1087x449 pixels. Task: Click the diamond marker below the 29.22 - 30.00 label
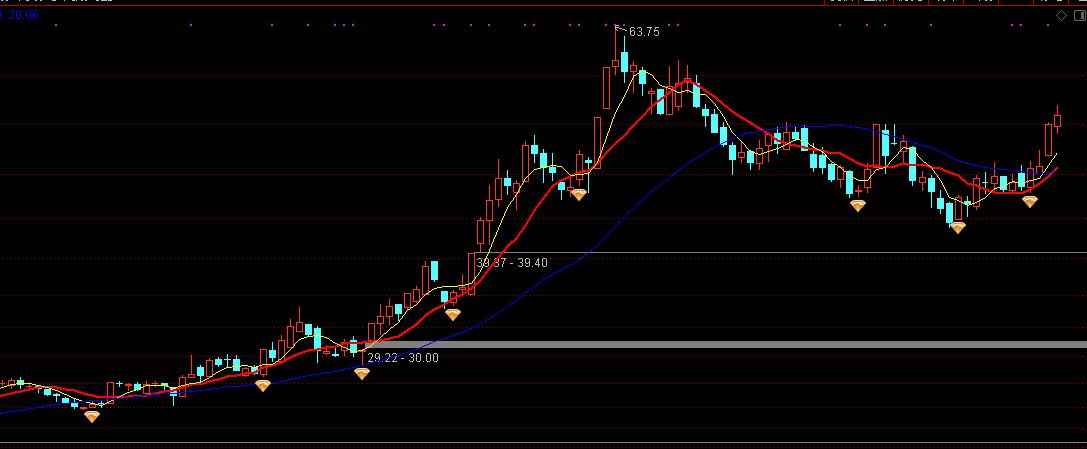point(362,373)
